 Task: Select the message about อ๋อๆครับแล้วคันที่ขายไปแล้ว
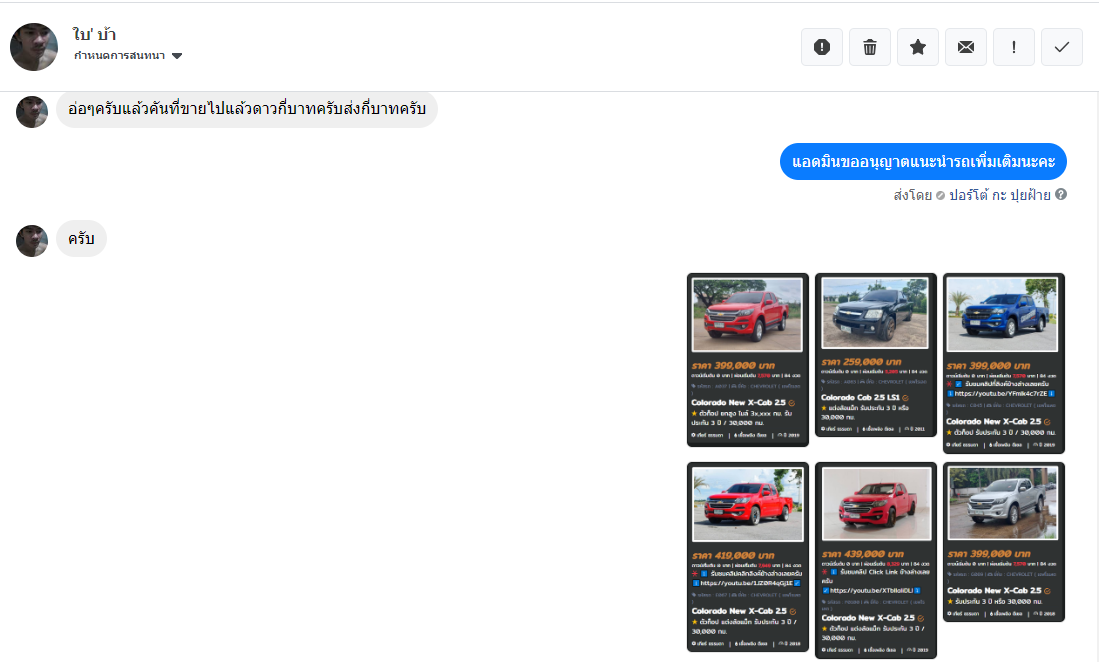click(x=247, y=109)
